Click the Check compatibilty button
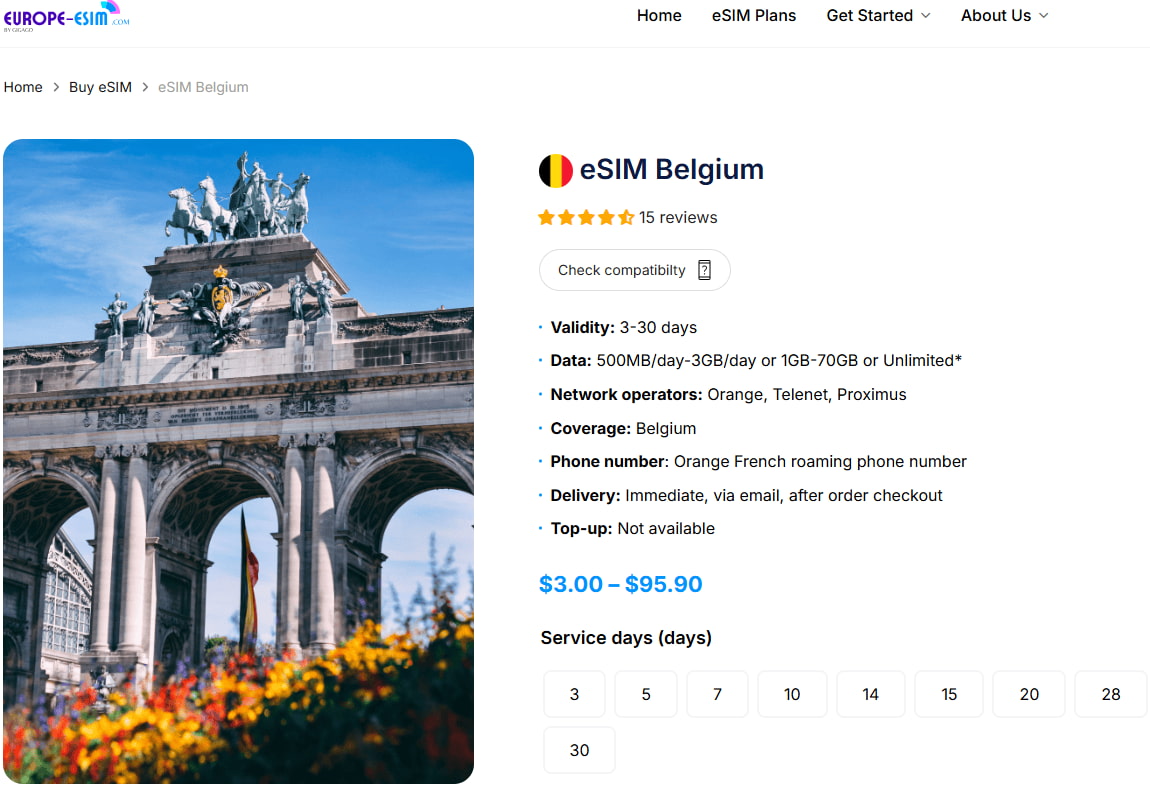The height and width of the screenshot is (786, 1150). click(634, 269)
